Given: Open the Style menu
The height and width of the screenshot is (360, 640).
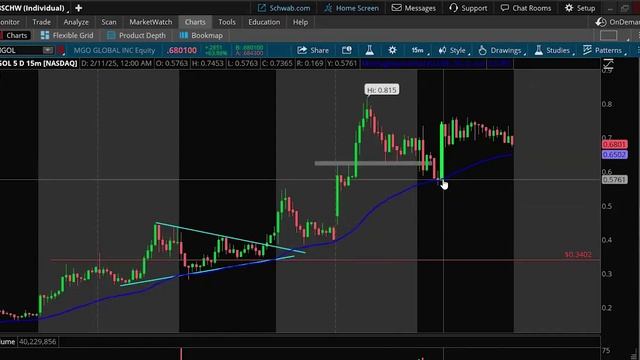Looking at the screenshot, I should [x=453, y=50].
